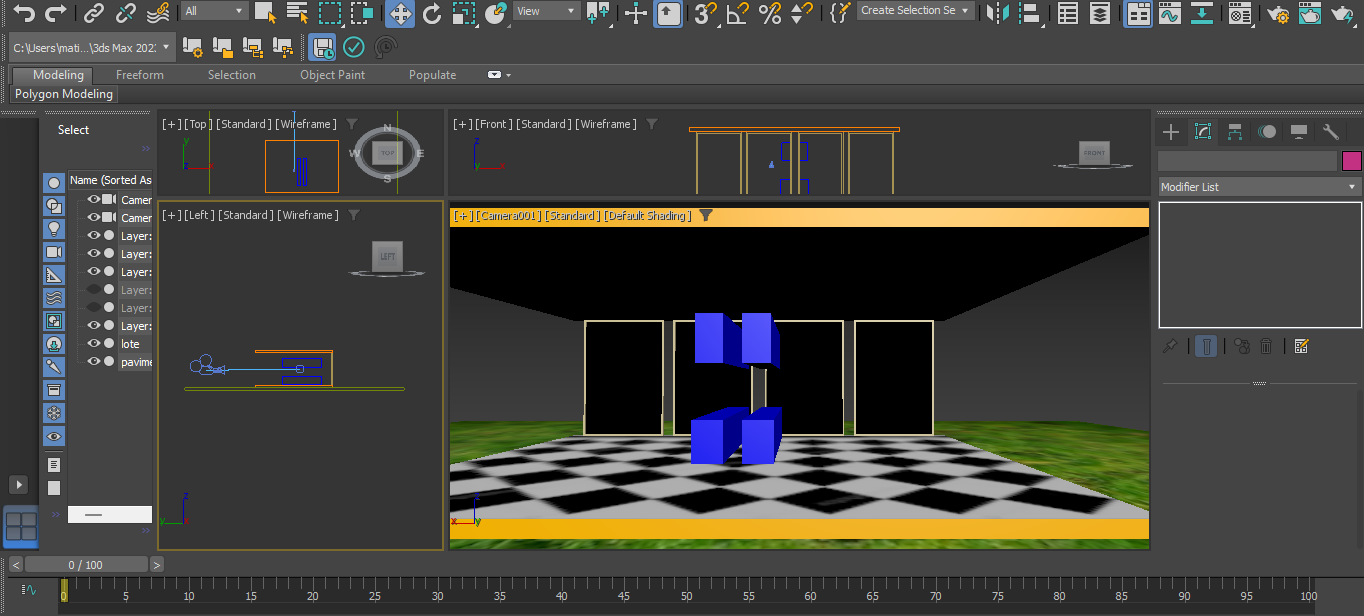This screenshot has width=1364, height=616.
Task: Toggle visibility of the 'pavime' object
Action: (x=94, y=362)
